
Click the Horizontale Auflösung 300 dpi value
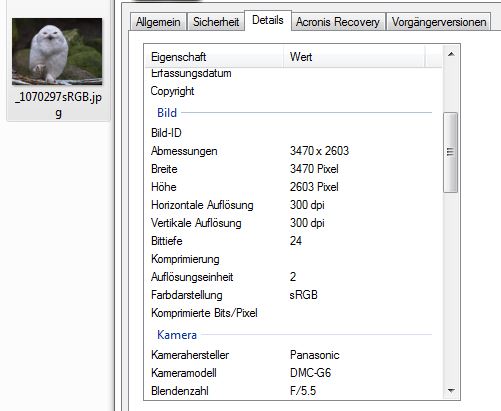click(307, 205)
